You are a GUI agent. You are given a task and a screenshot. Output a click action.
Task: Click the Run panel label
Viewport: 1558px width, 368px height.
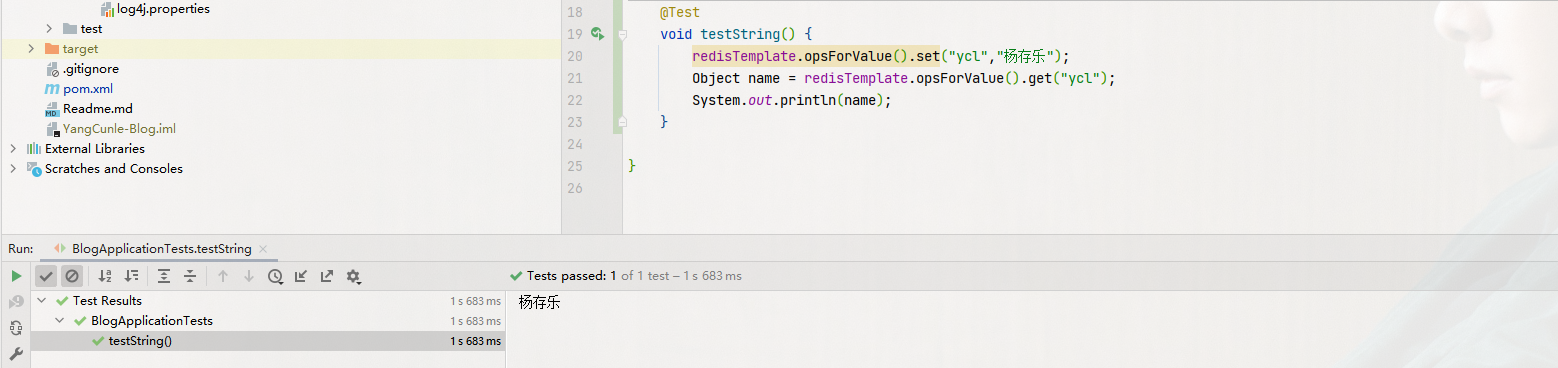click(x=21, y=248)
